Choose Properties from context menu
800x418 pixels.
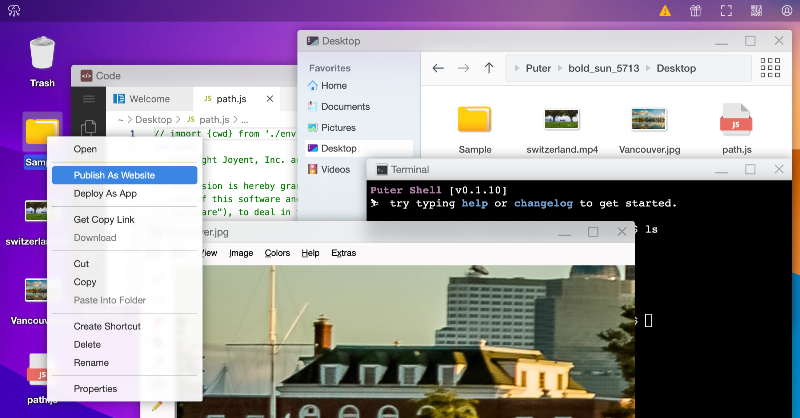click(124, 389)
